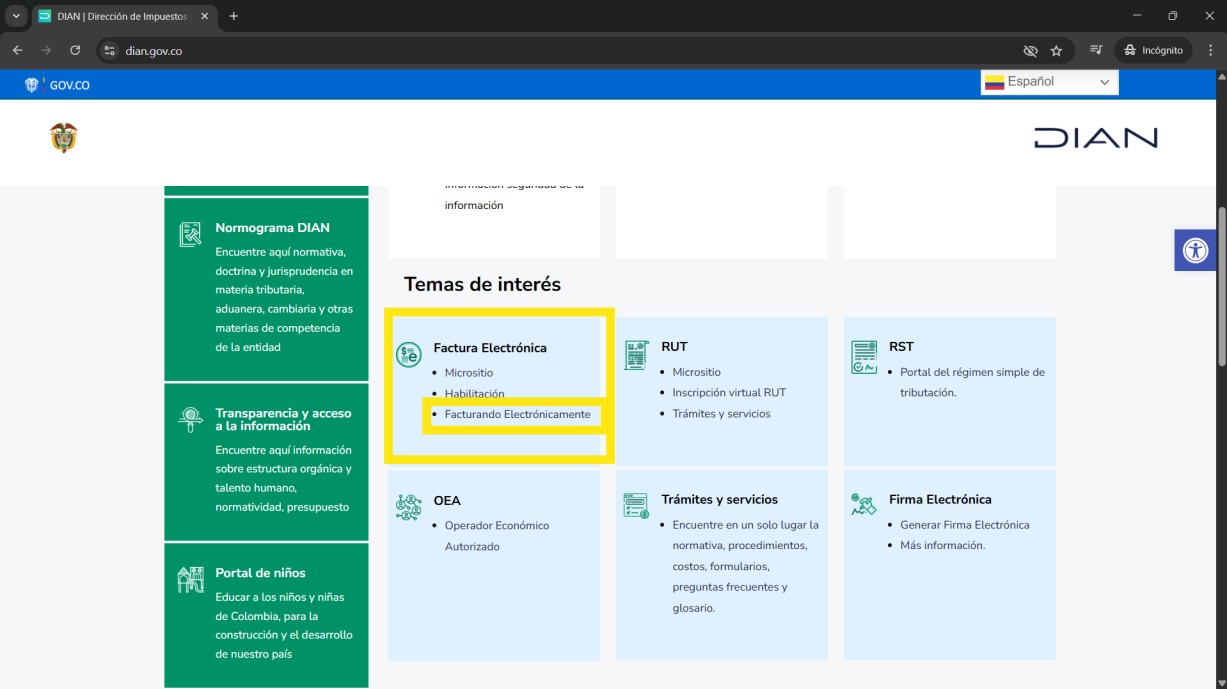Click the page vertical scrollbar thumb
This screenshot has width=1227, height=689.
[x=1221, y=285]
